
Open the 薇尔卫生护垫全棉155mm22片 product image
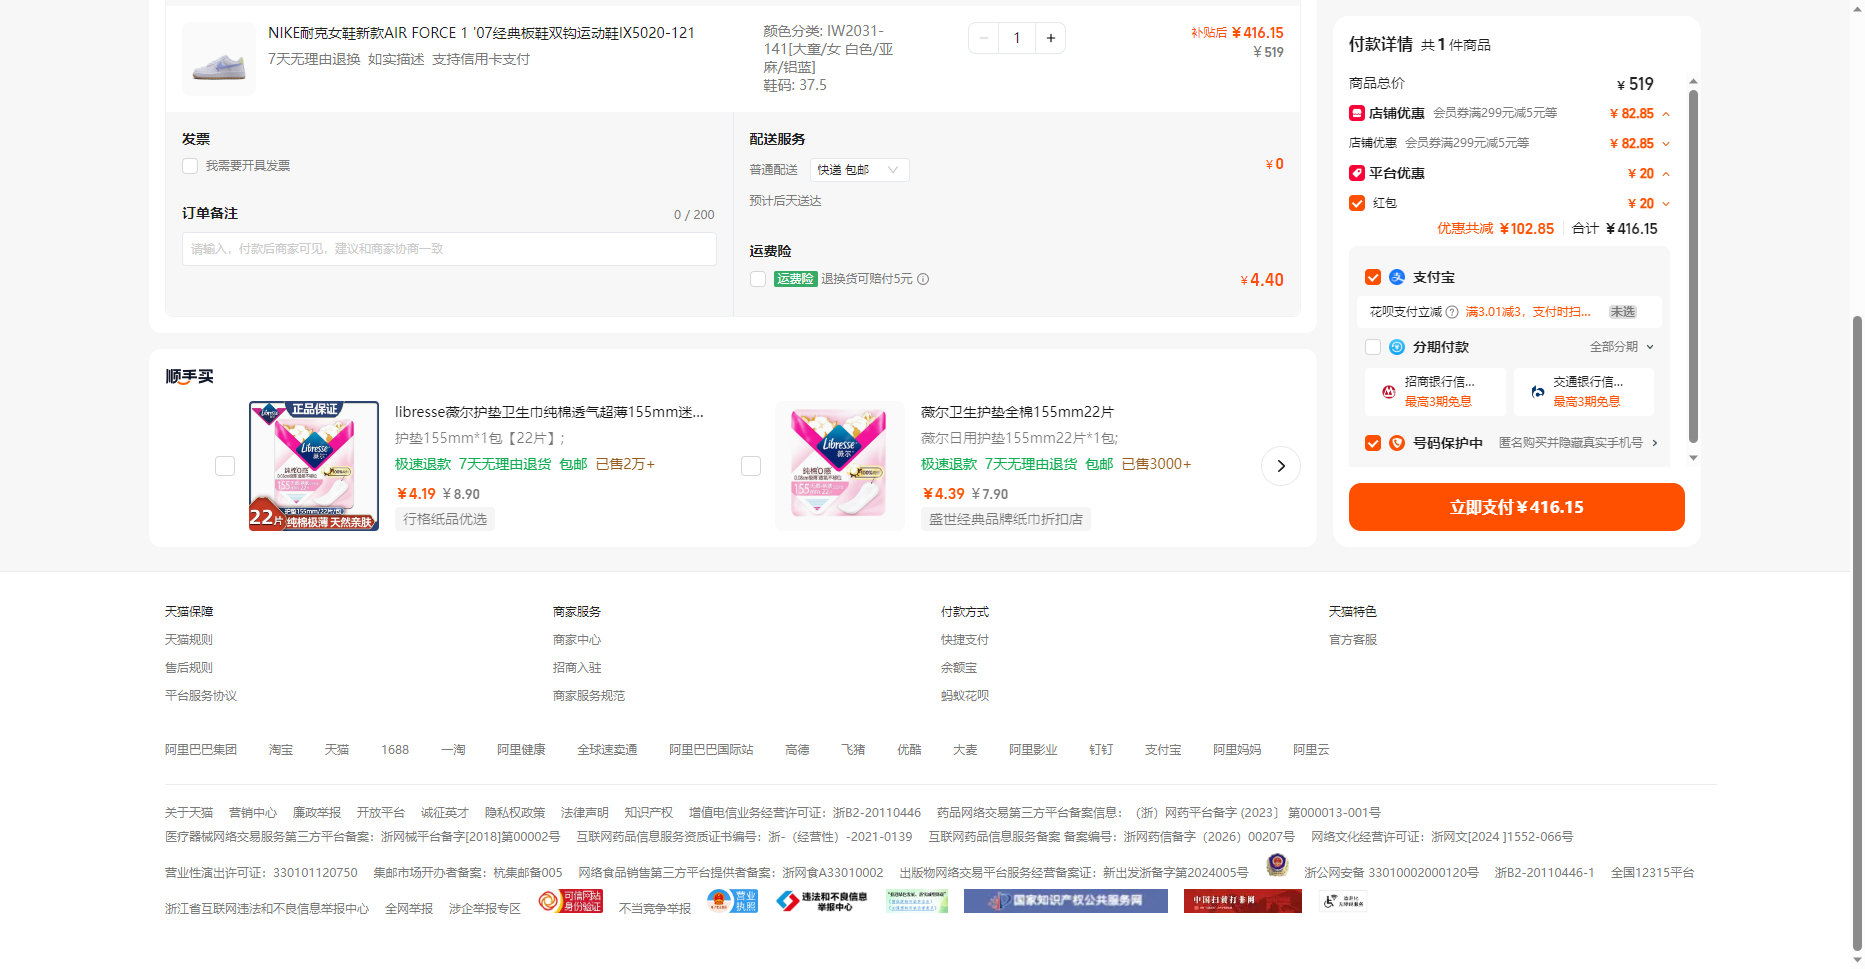(840, 466)
